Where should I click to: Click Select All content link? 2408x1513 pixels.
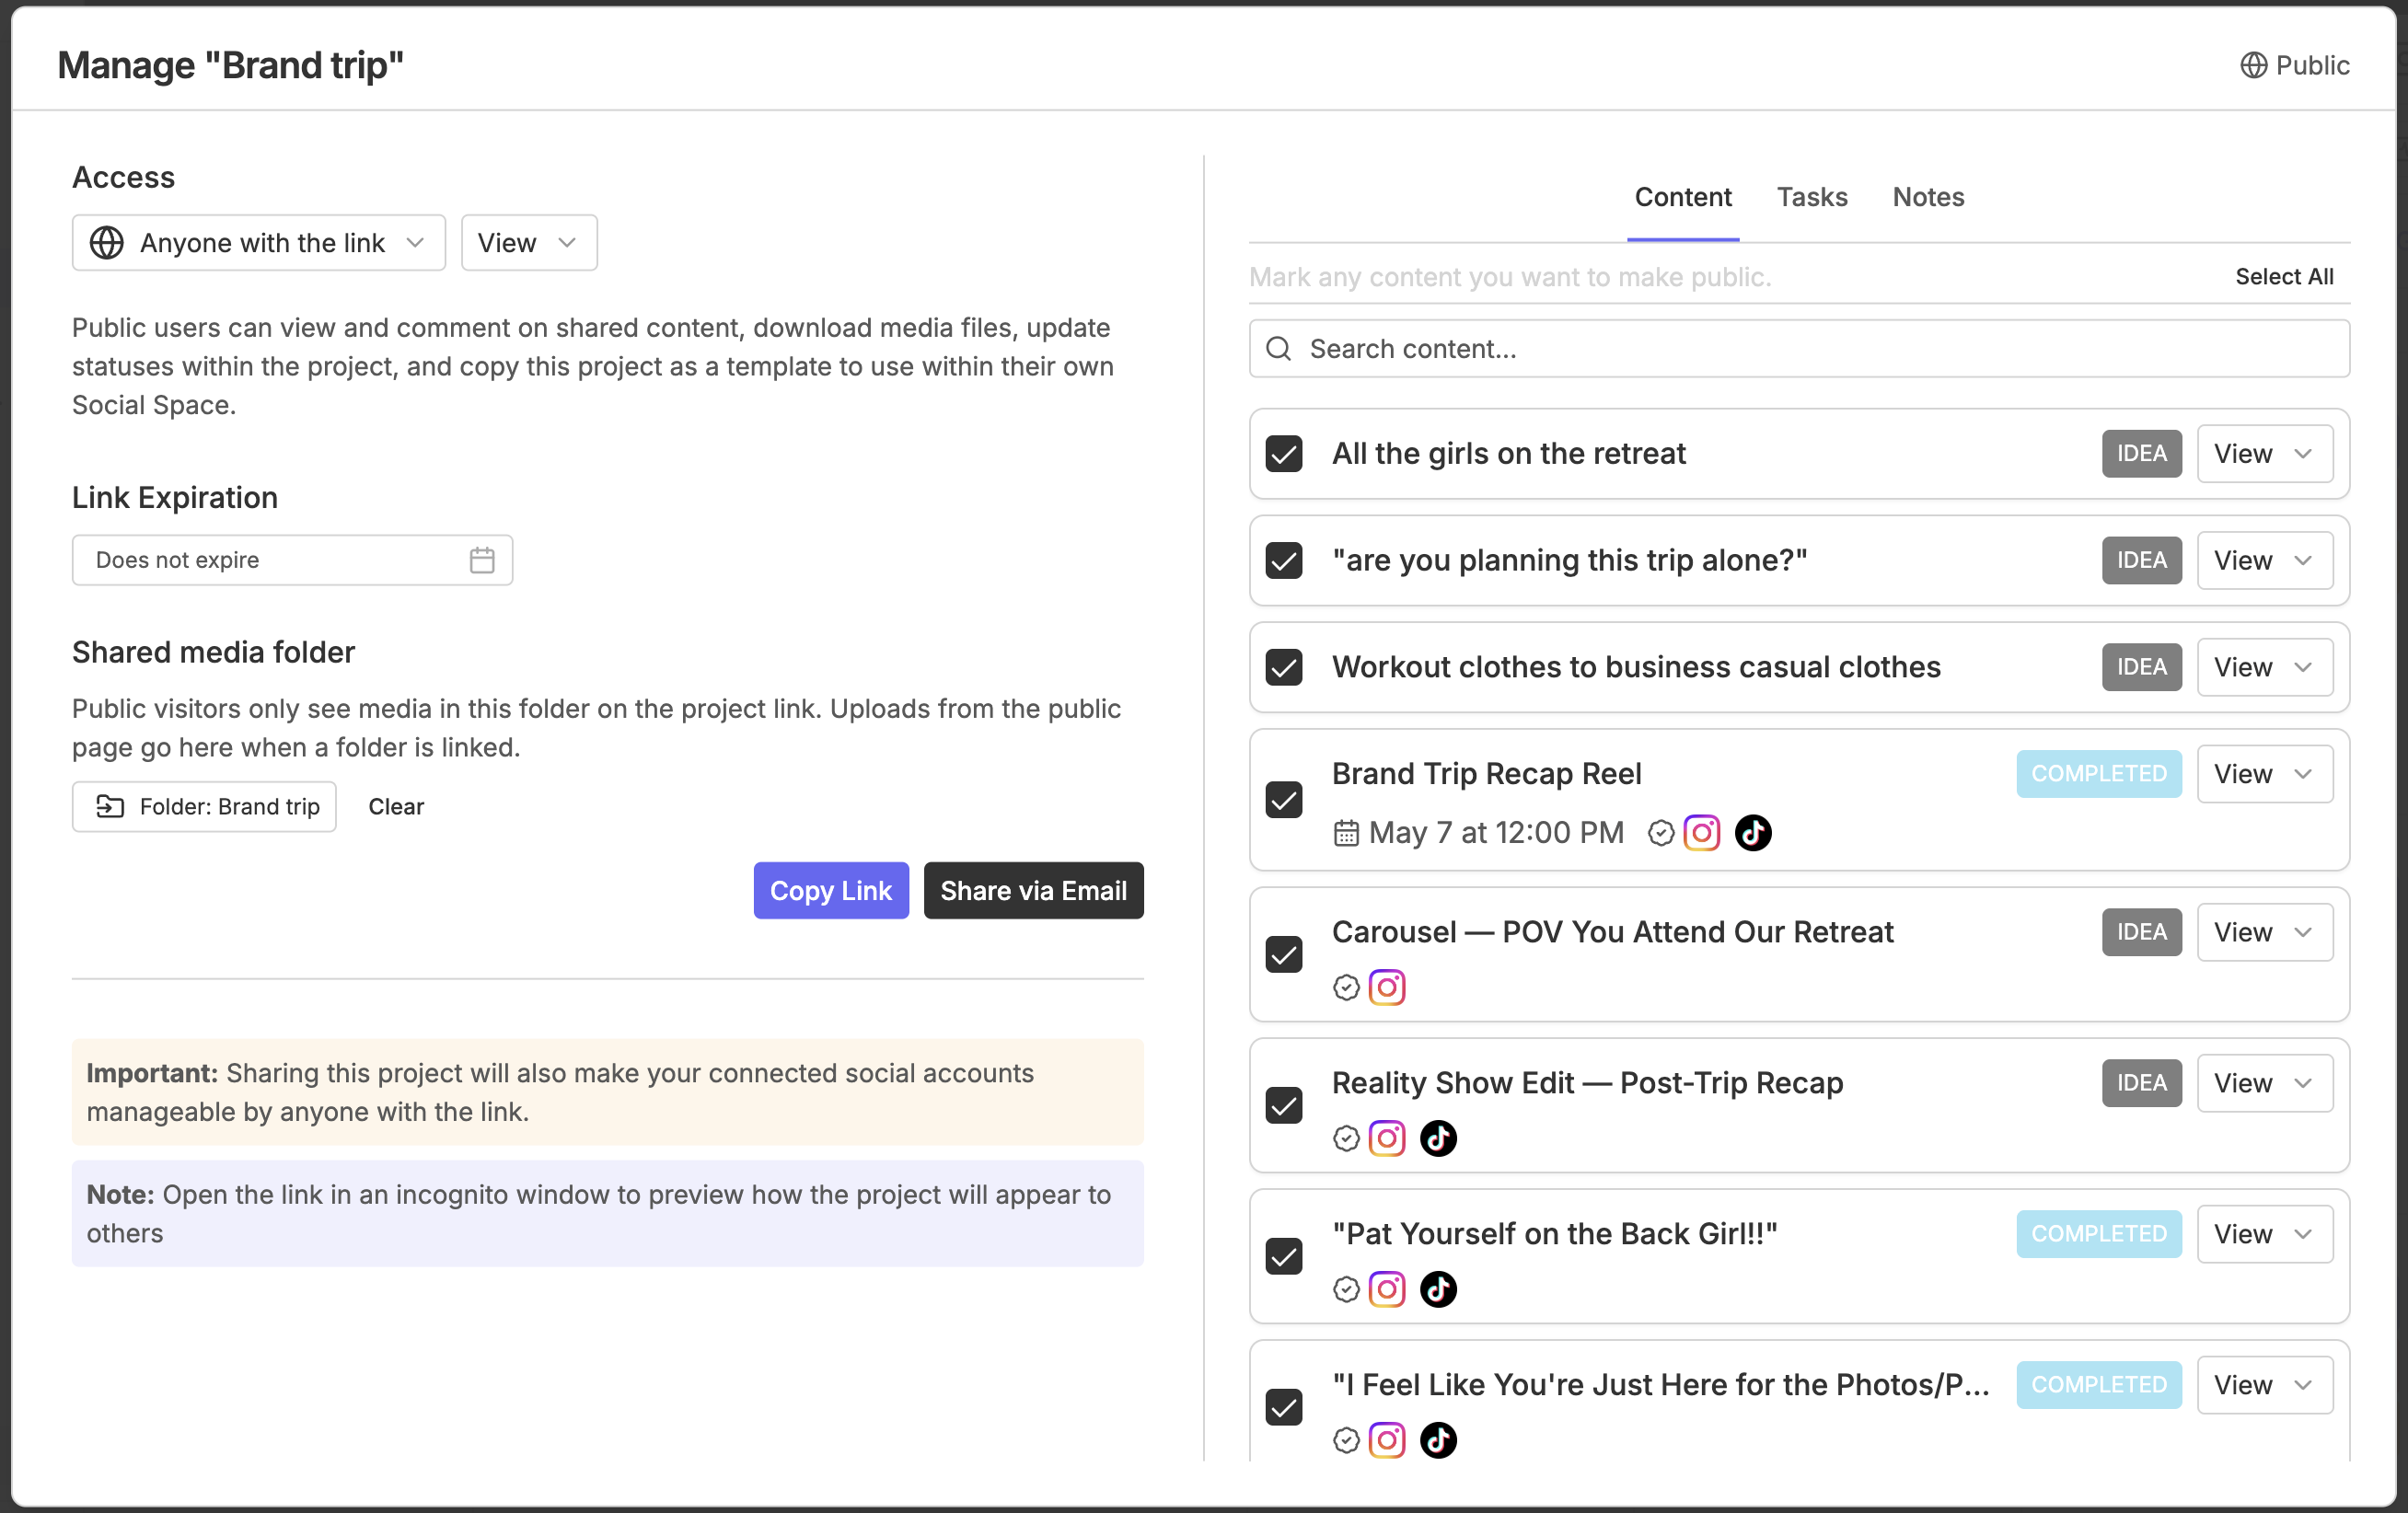pyautogui.click(x=2284, y=277)
